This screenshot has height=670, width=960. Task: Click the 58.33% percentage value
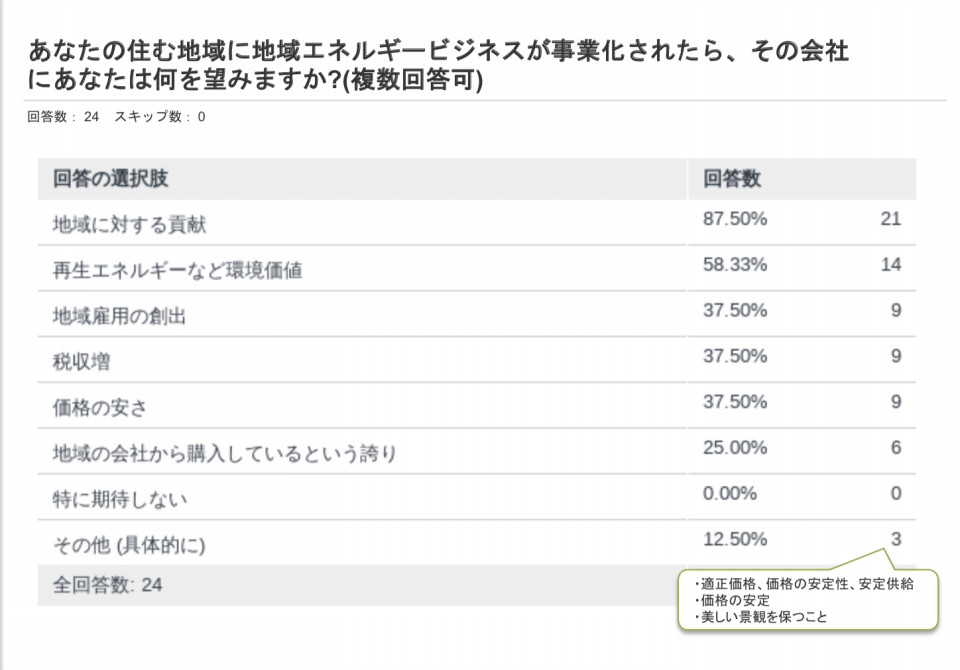735,265
